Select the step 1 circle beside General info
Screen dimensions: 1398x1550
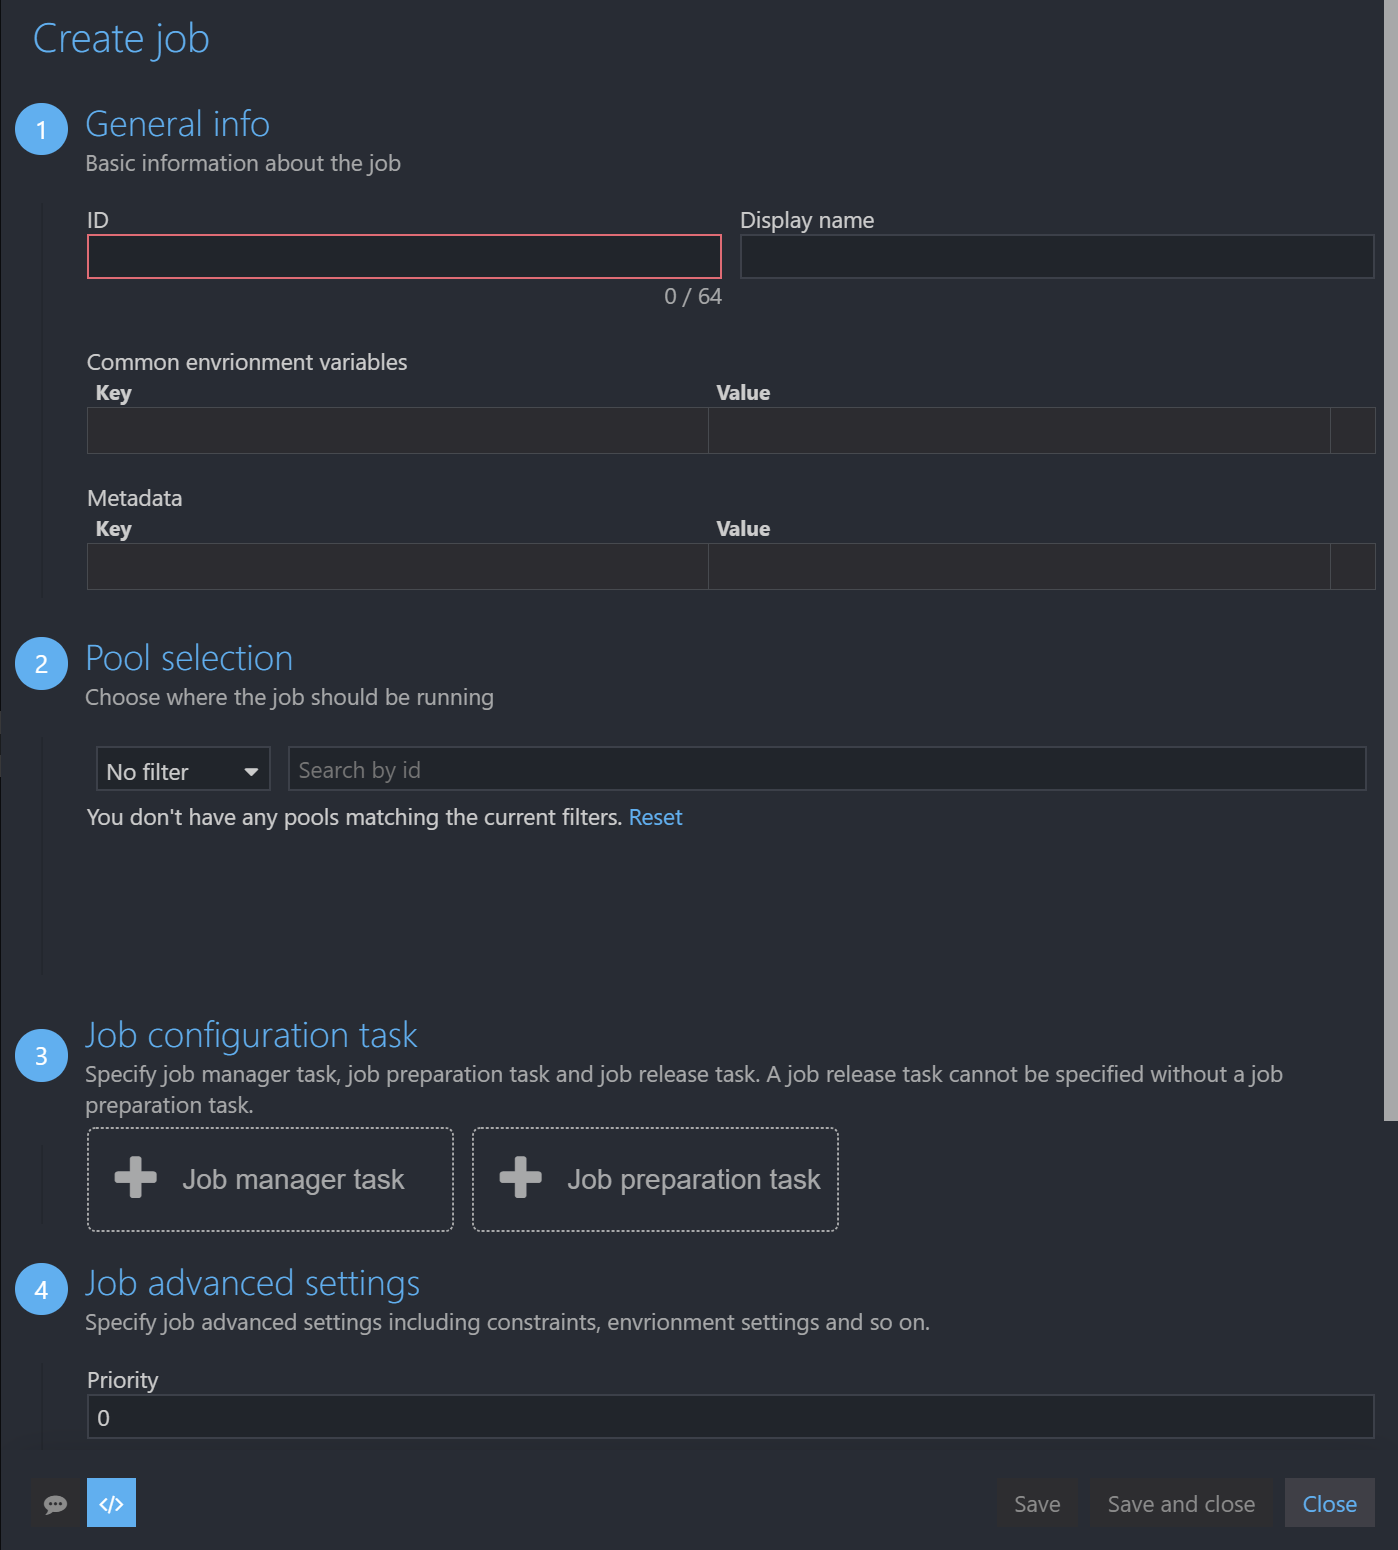(41, 129)
